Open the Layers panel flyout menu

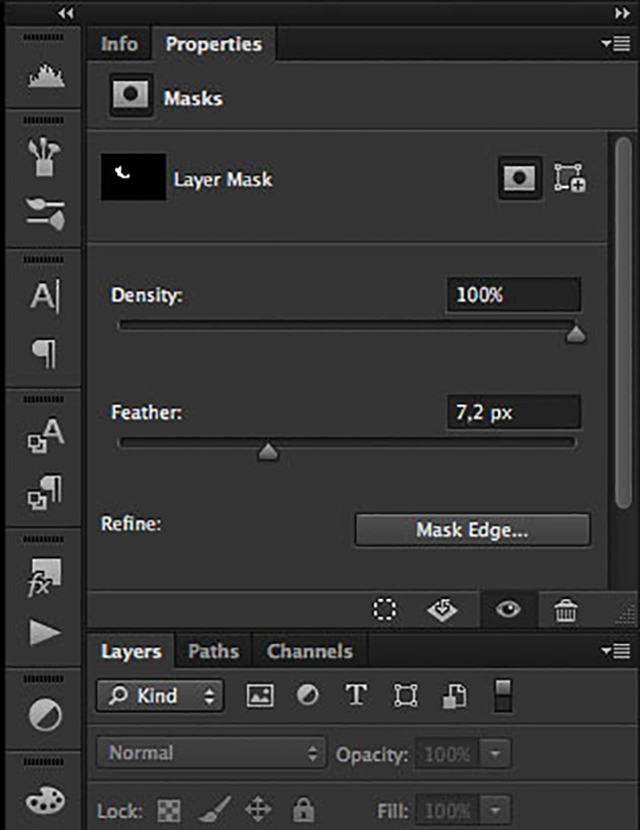[x=616, y=651]
